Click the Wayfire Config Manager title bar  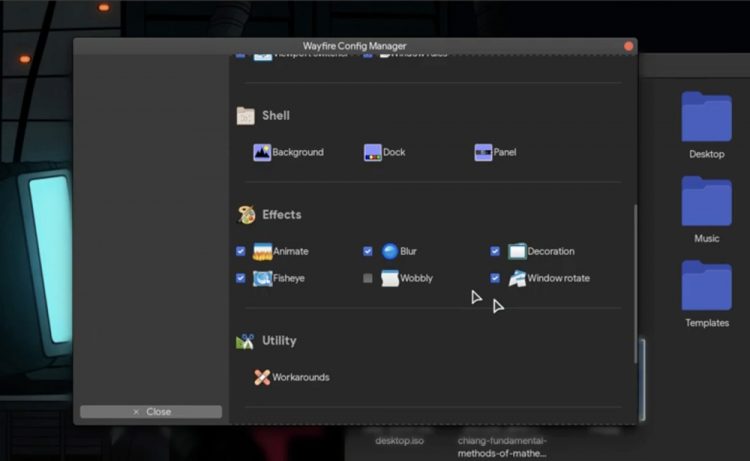pos(355,46)
